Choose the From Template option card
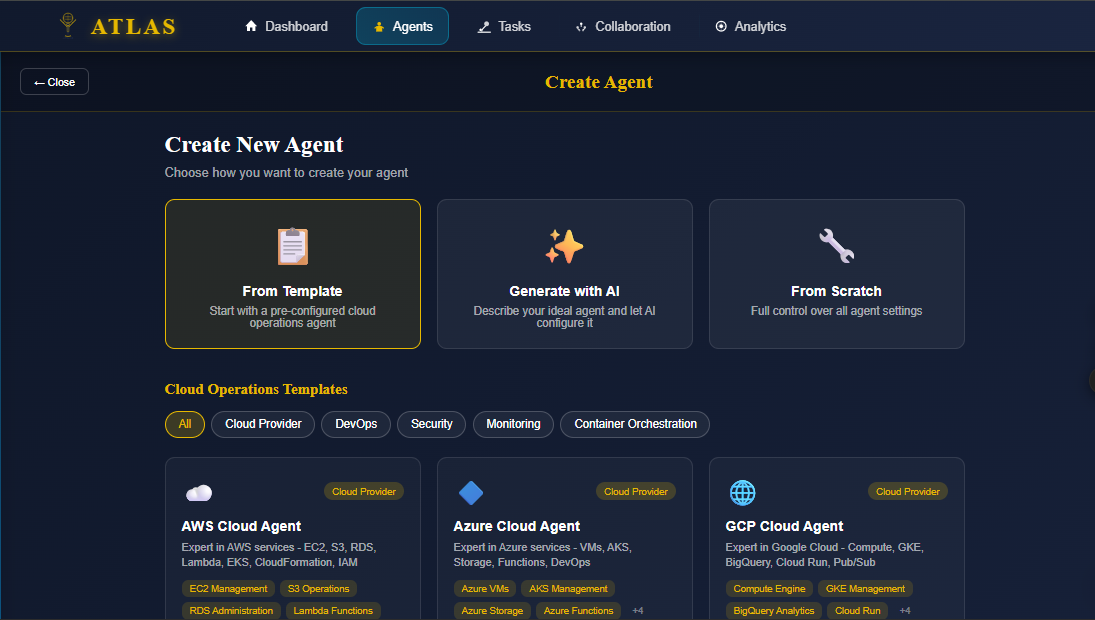The image size is (1095, 620). point(293,274)
